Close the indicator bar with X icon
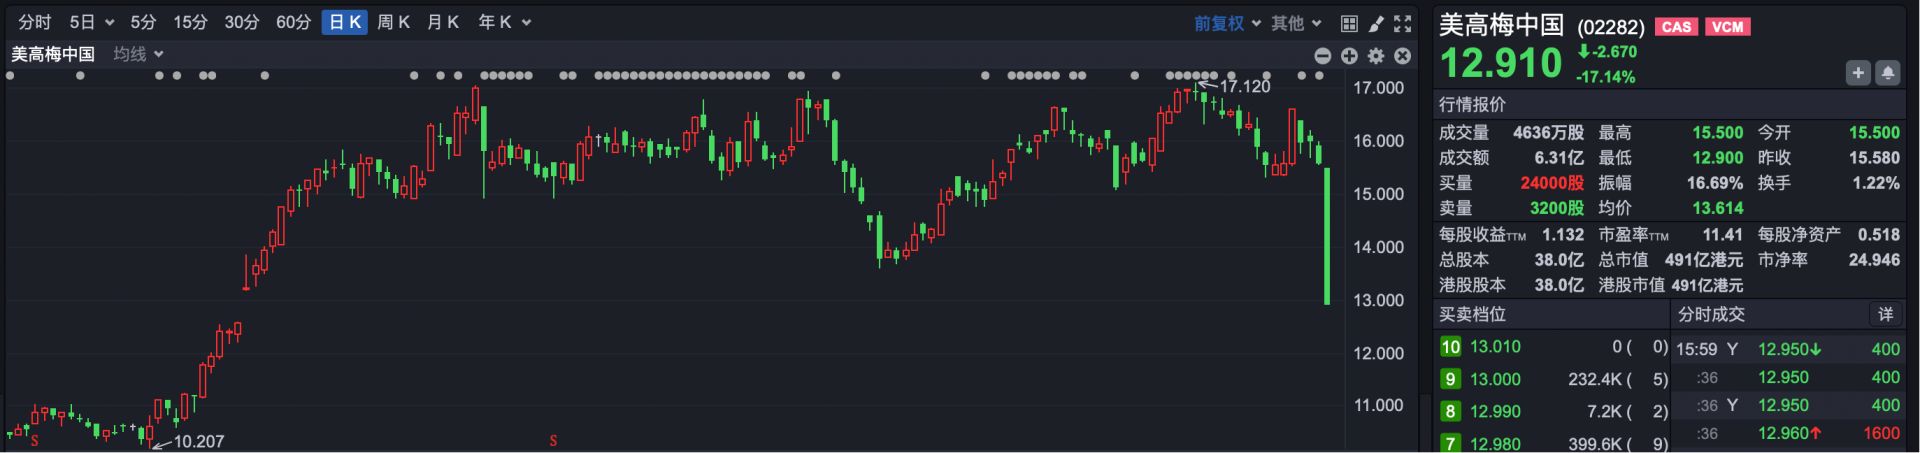 (1403, 56)
